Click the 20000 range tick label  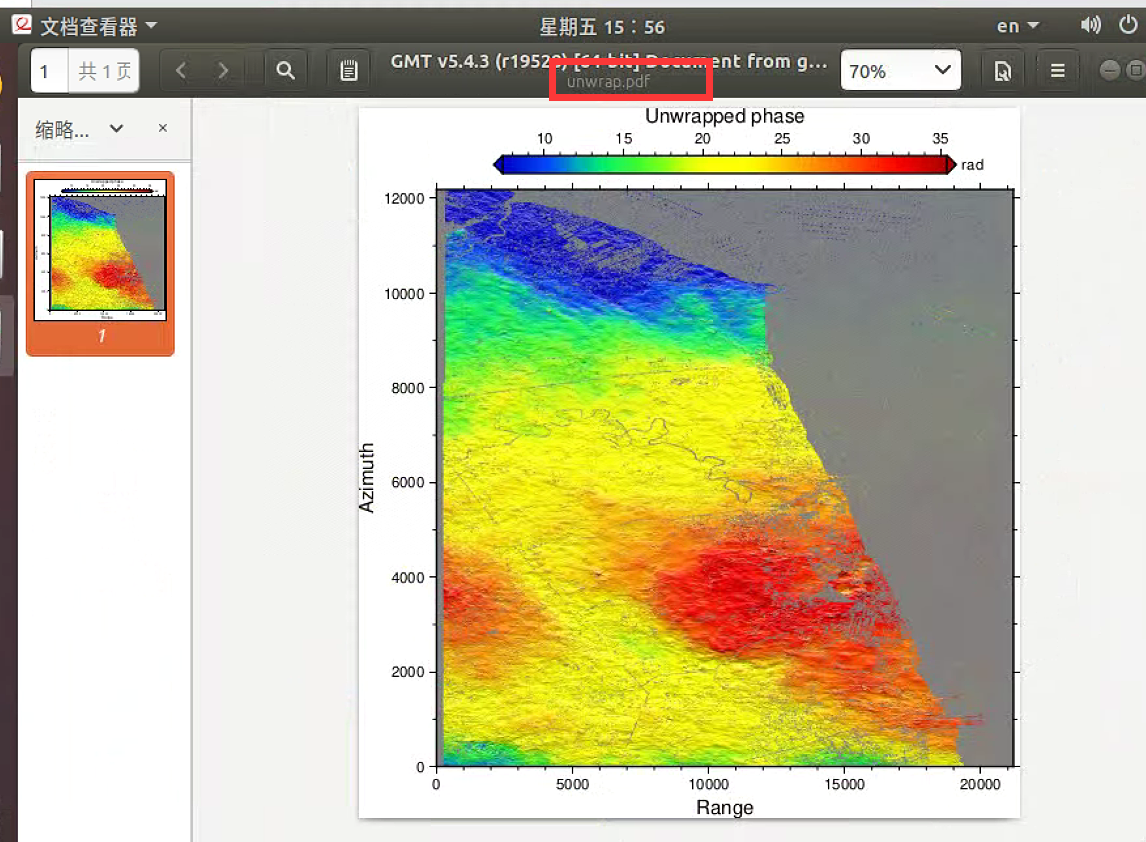(x=979, y=784)
